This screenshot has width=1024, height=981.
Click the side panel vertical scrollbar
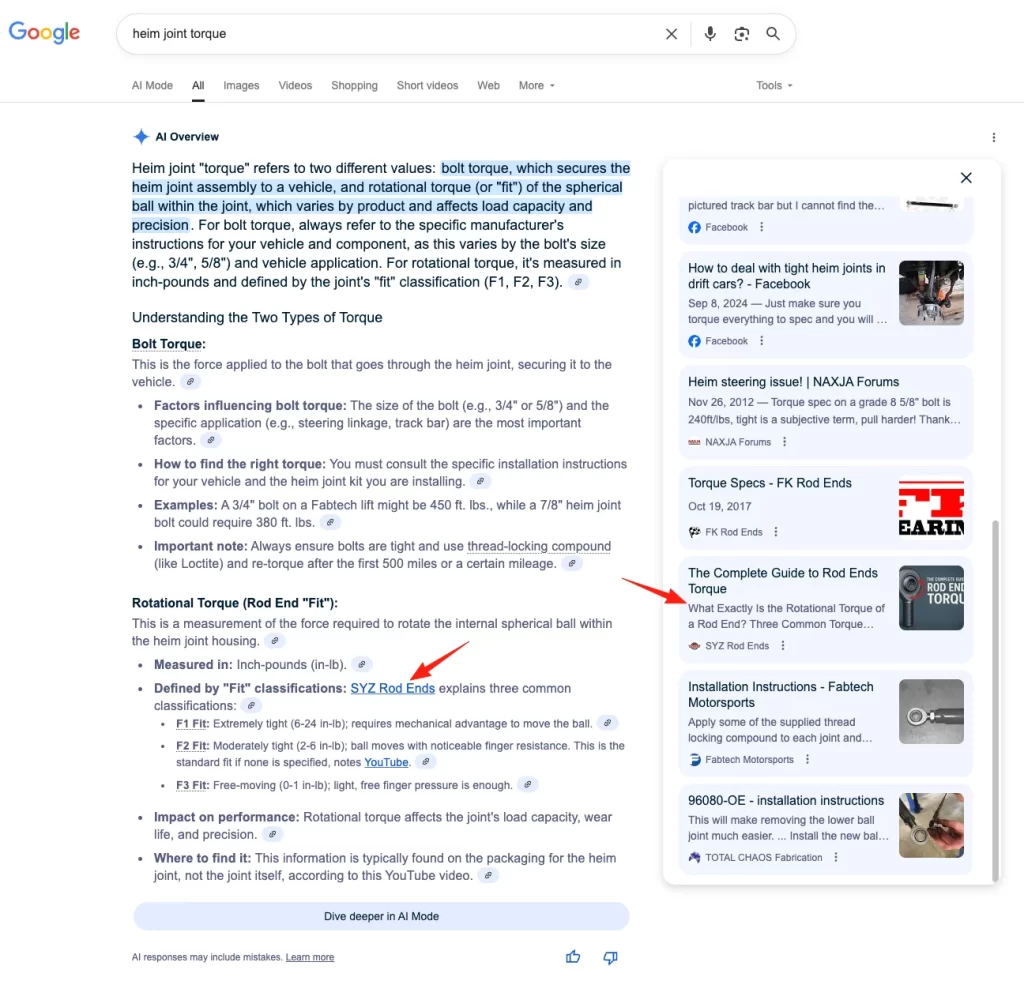pos(995,699)
